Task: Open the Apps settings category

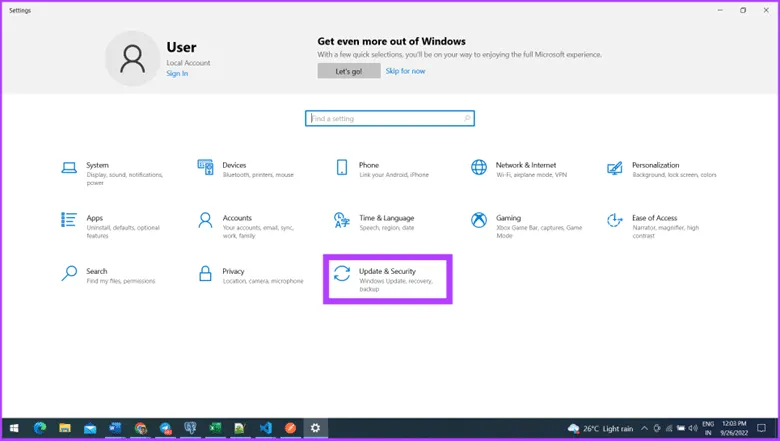Action: pyautogui.click(x=95, y=218)
